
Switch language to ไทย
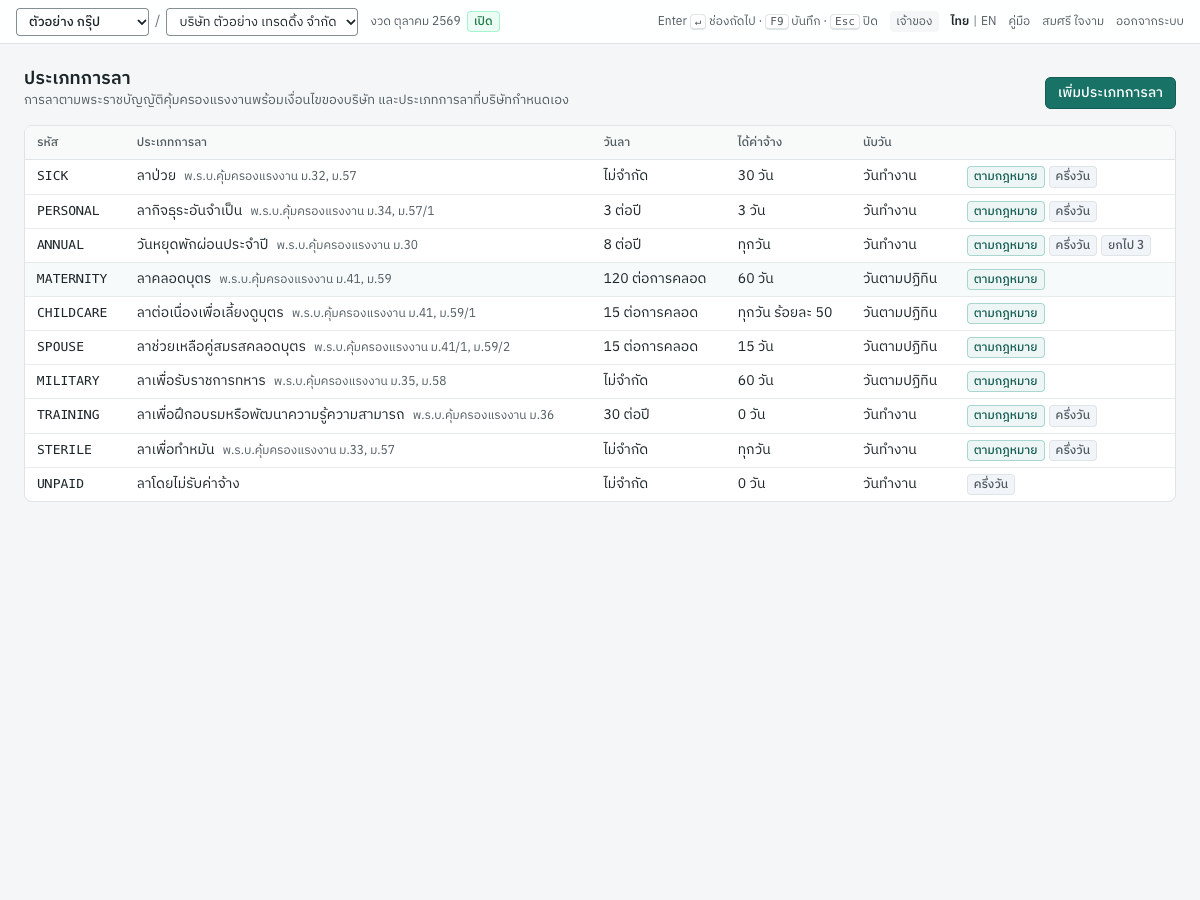pos(959,21)
